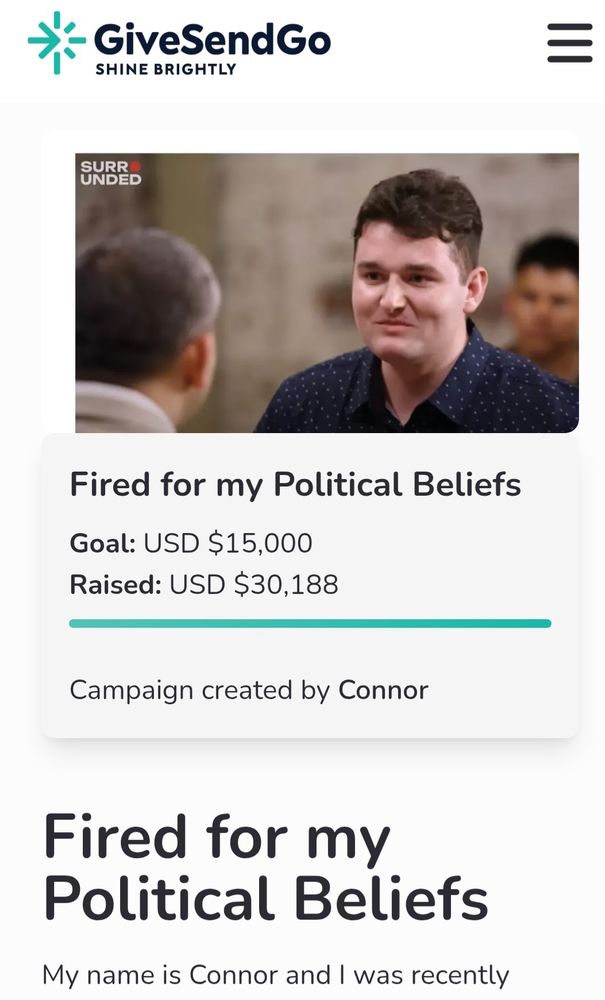The image size is (605, 1000).
Task: Click the Goal USD $15,000 text
Action: [x=191, y=543]
